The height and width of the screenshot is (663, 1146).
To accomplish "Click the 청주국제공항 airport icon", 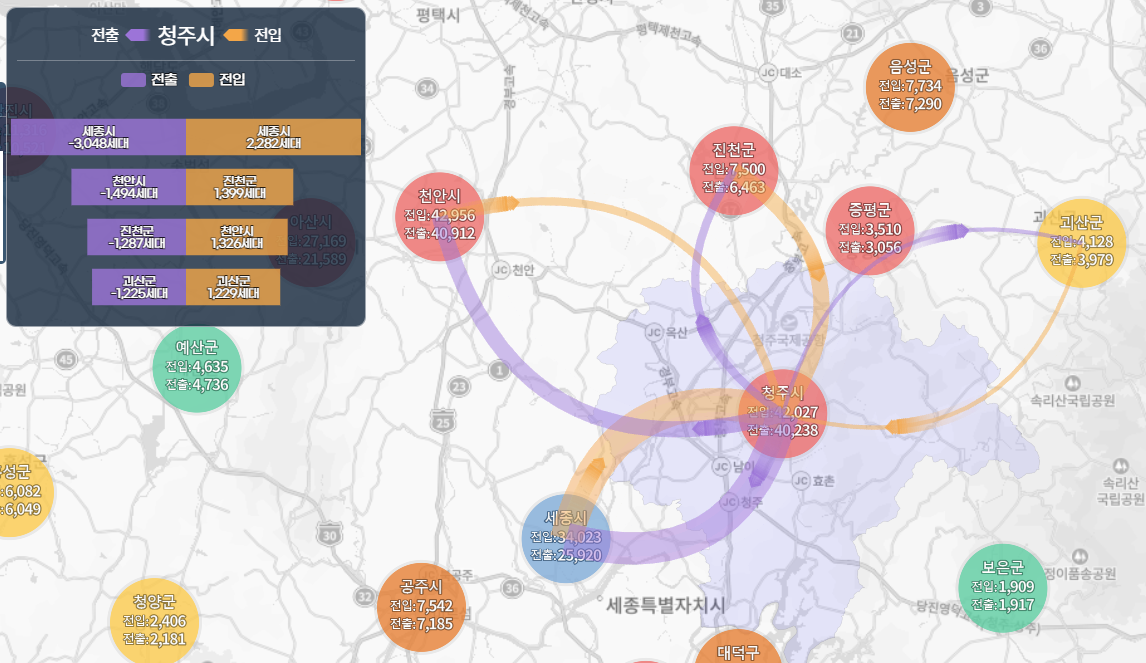I will tap(789, 322).
